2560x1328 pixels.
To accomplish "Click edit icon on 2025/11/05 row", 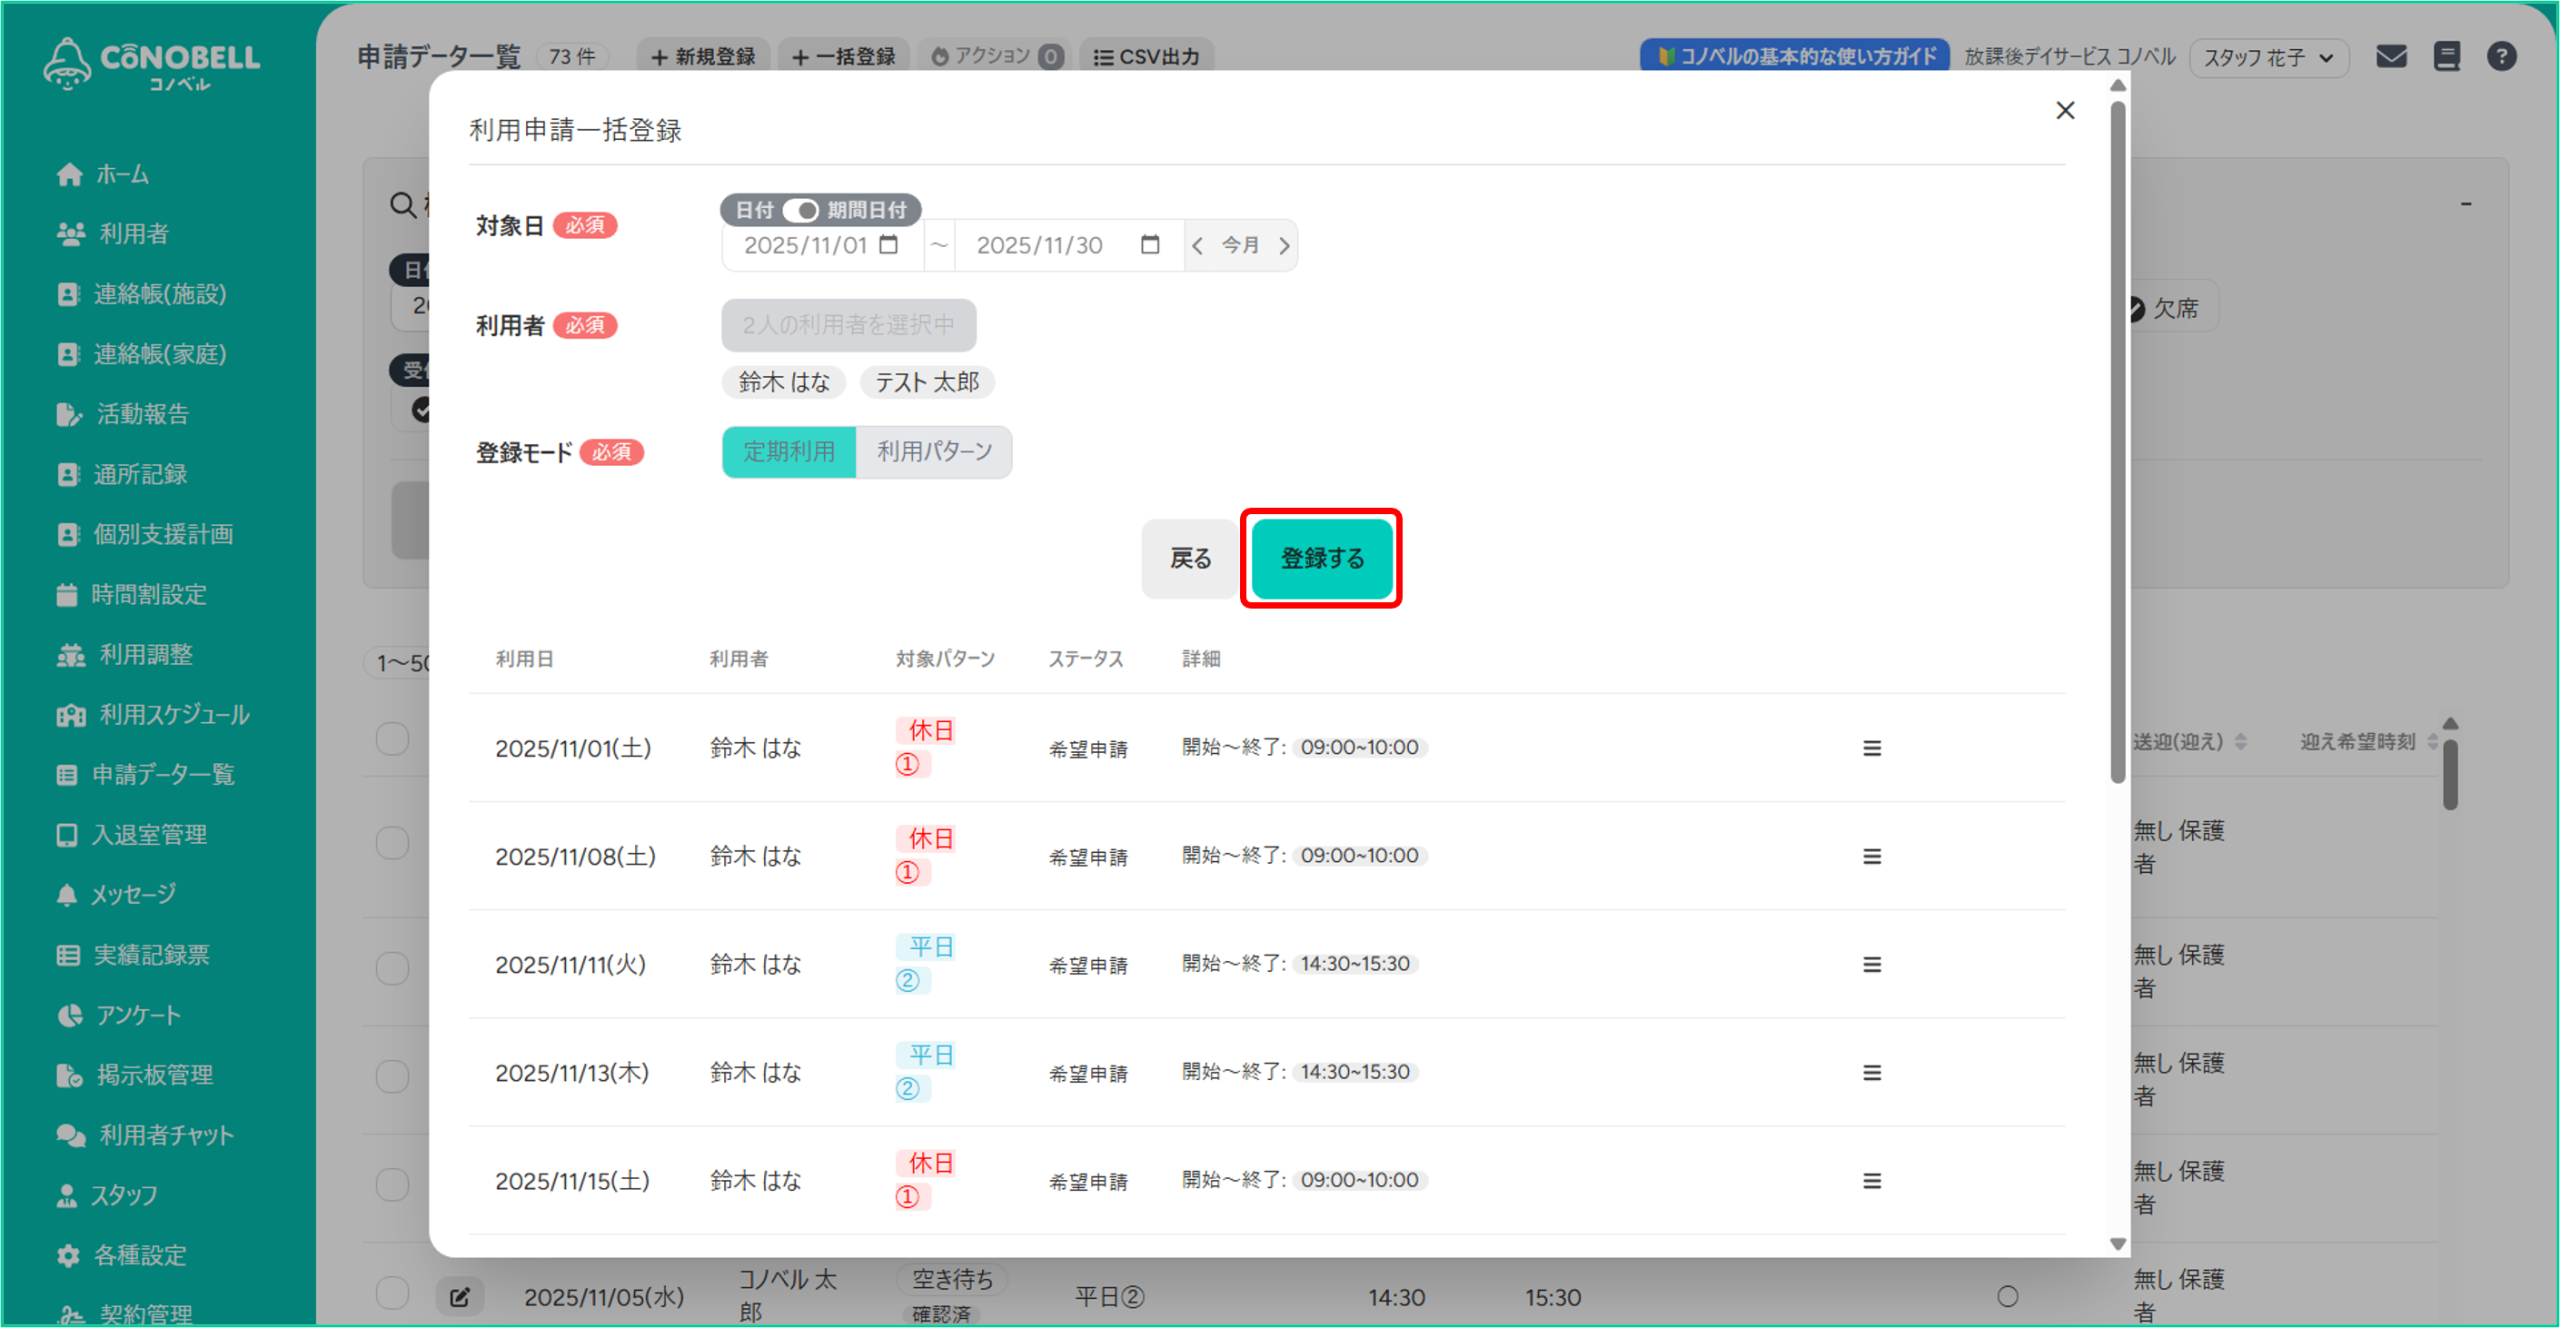I will (x=460, y=1297).
